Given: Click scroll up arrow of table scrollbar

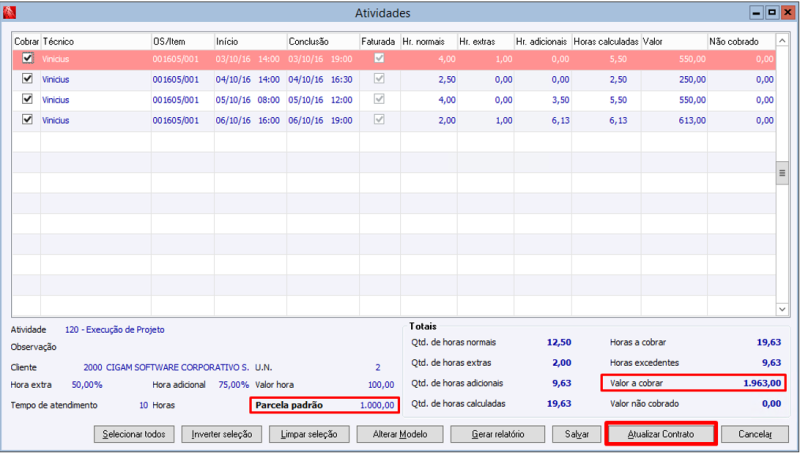Looking at the screenshot, I should 782,40.
